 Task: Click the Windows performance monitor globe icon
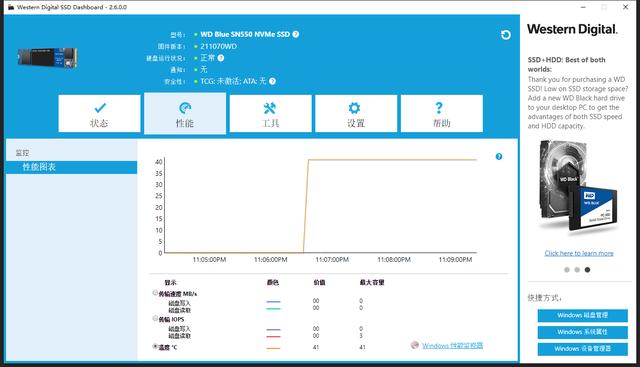(415, 345)
